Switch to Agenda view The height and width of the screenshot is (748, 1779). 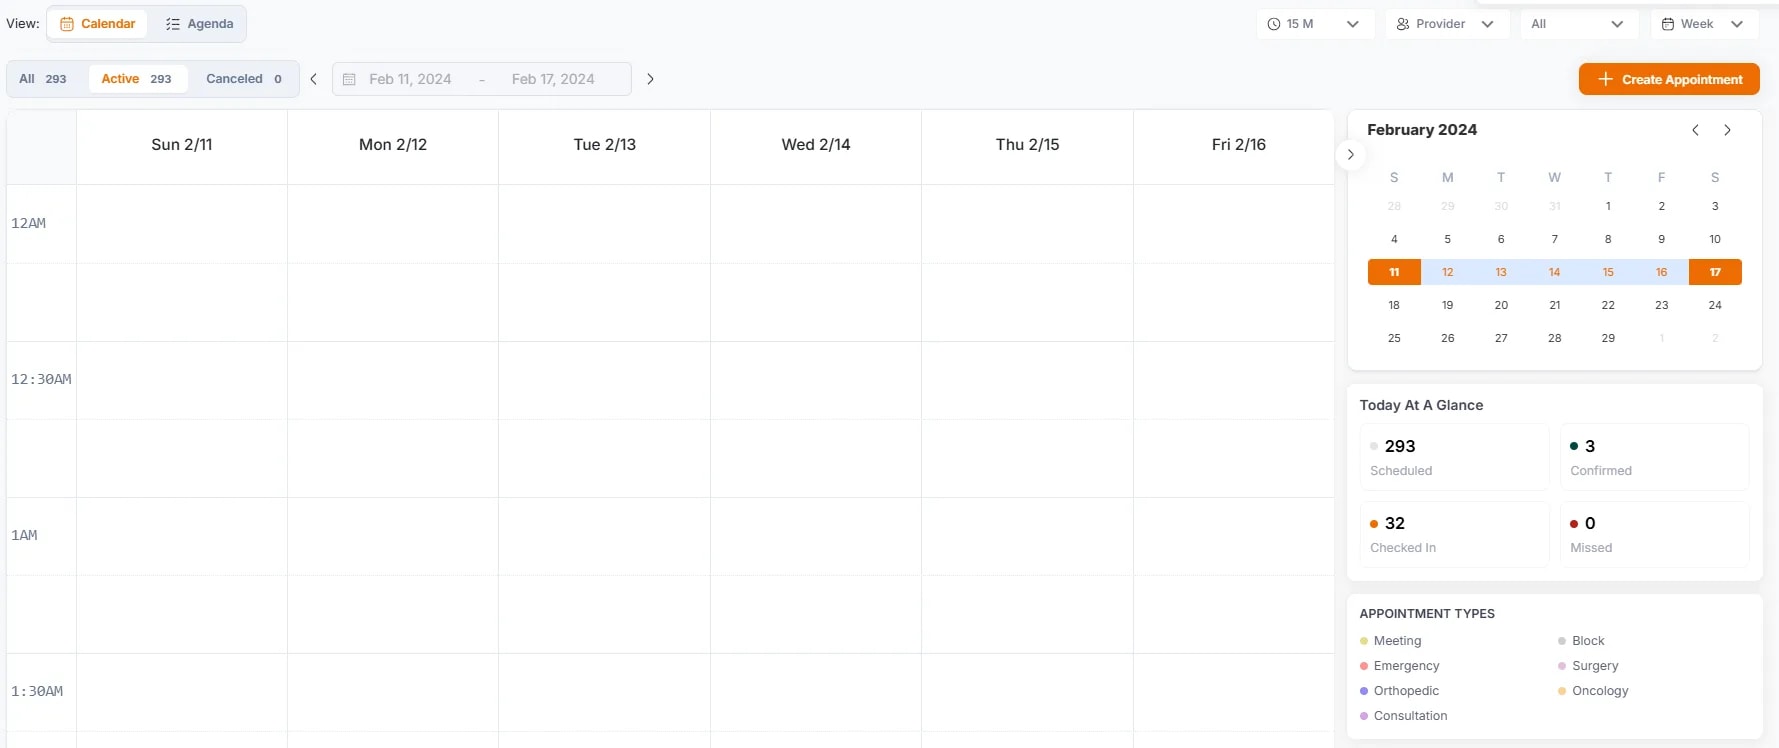[x=199, y=24]
